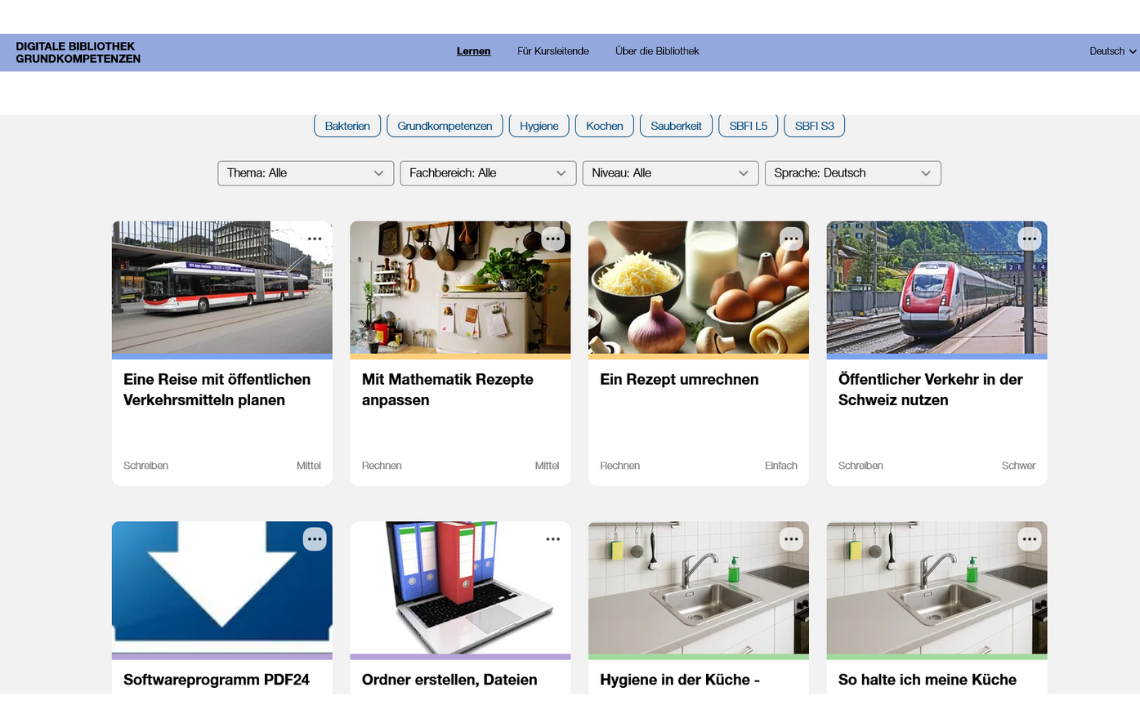Open Softwareprogramm PDF24 title
The image size is (1140, 720).
pyautogui.click(x=216, y=680)
